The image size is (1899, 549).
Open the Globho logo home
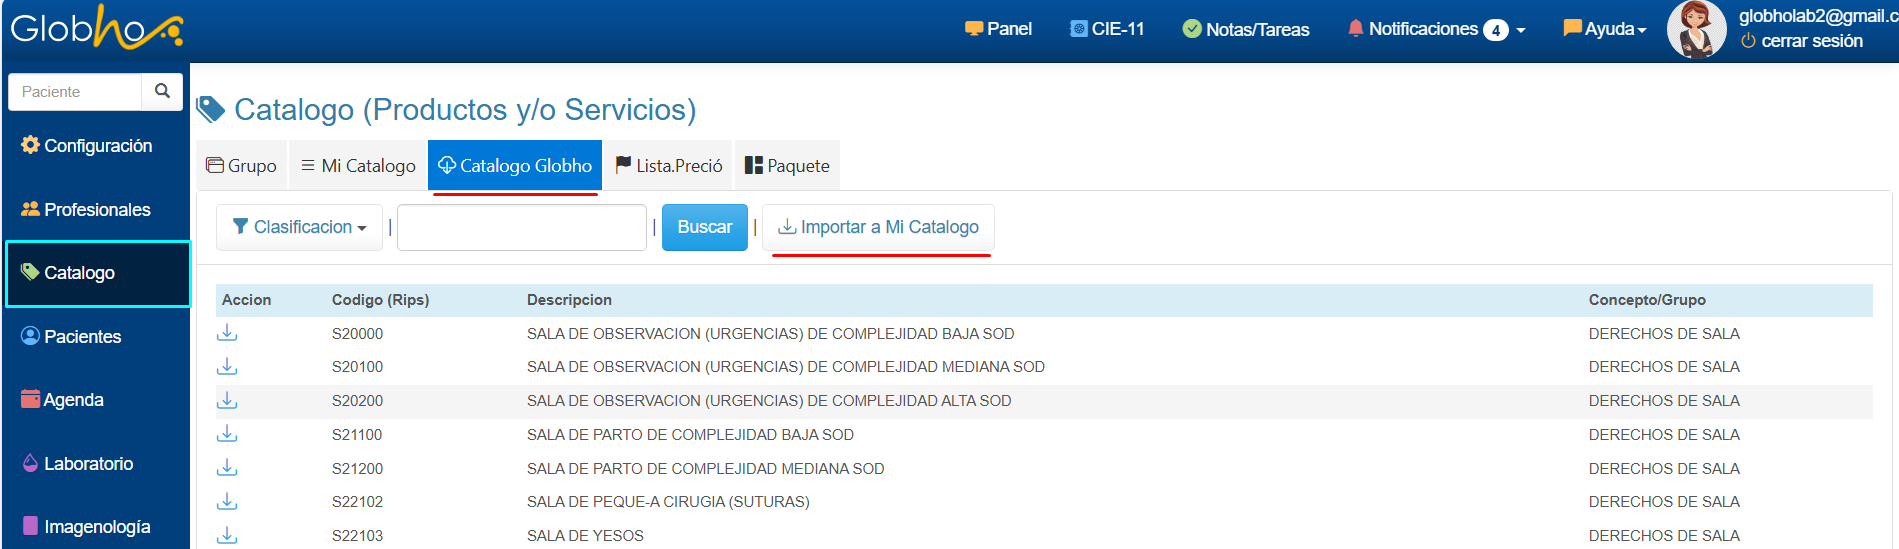pos(96,29)
